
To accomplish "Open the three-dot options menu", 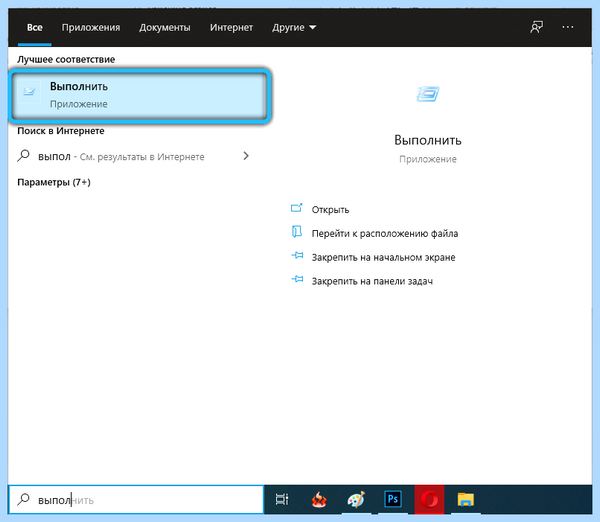I will point(568,27).
